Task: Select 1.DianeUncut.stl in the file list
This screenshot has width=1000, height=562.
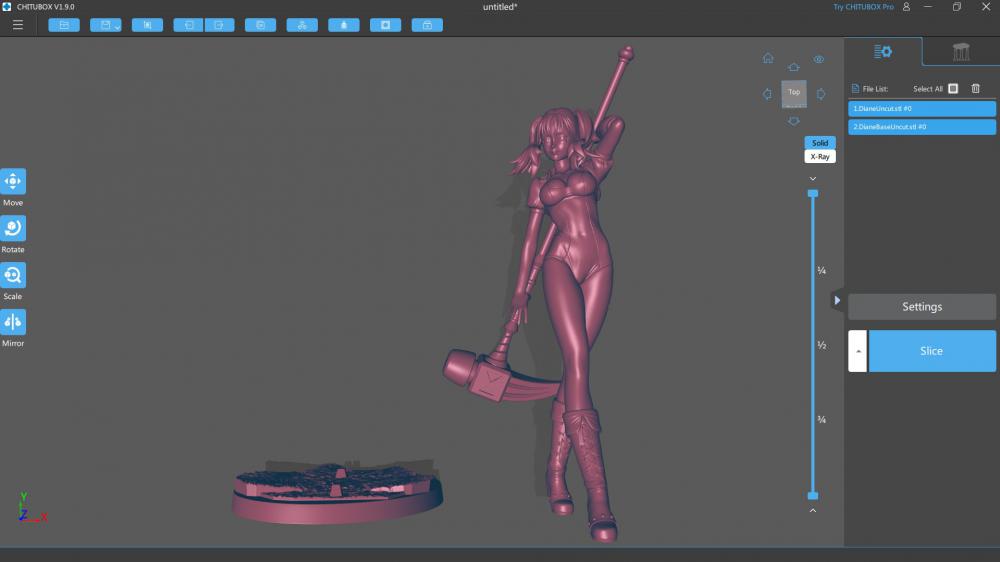Action: coord(922,108)
